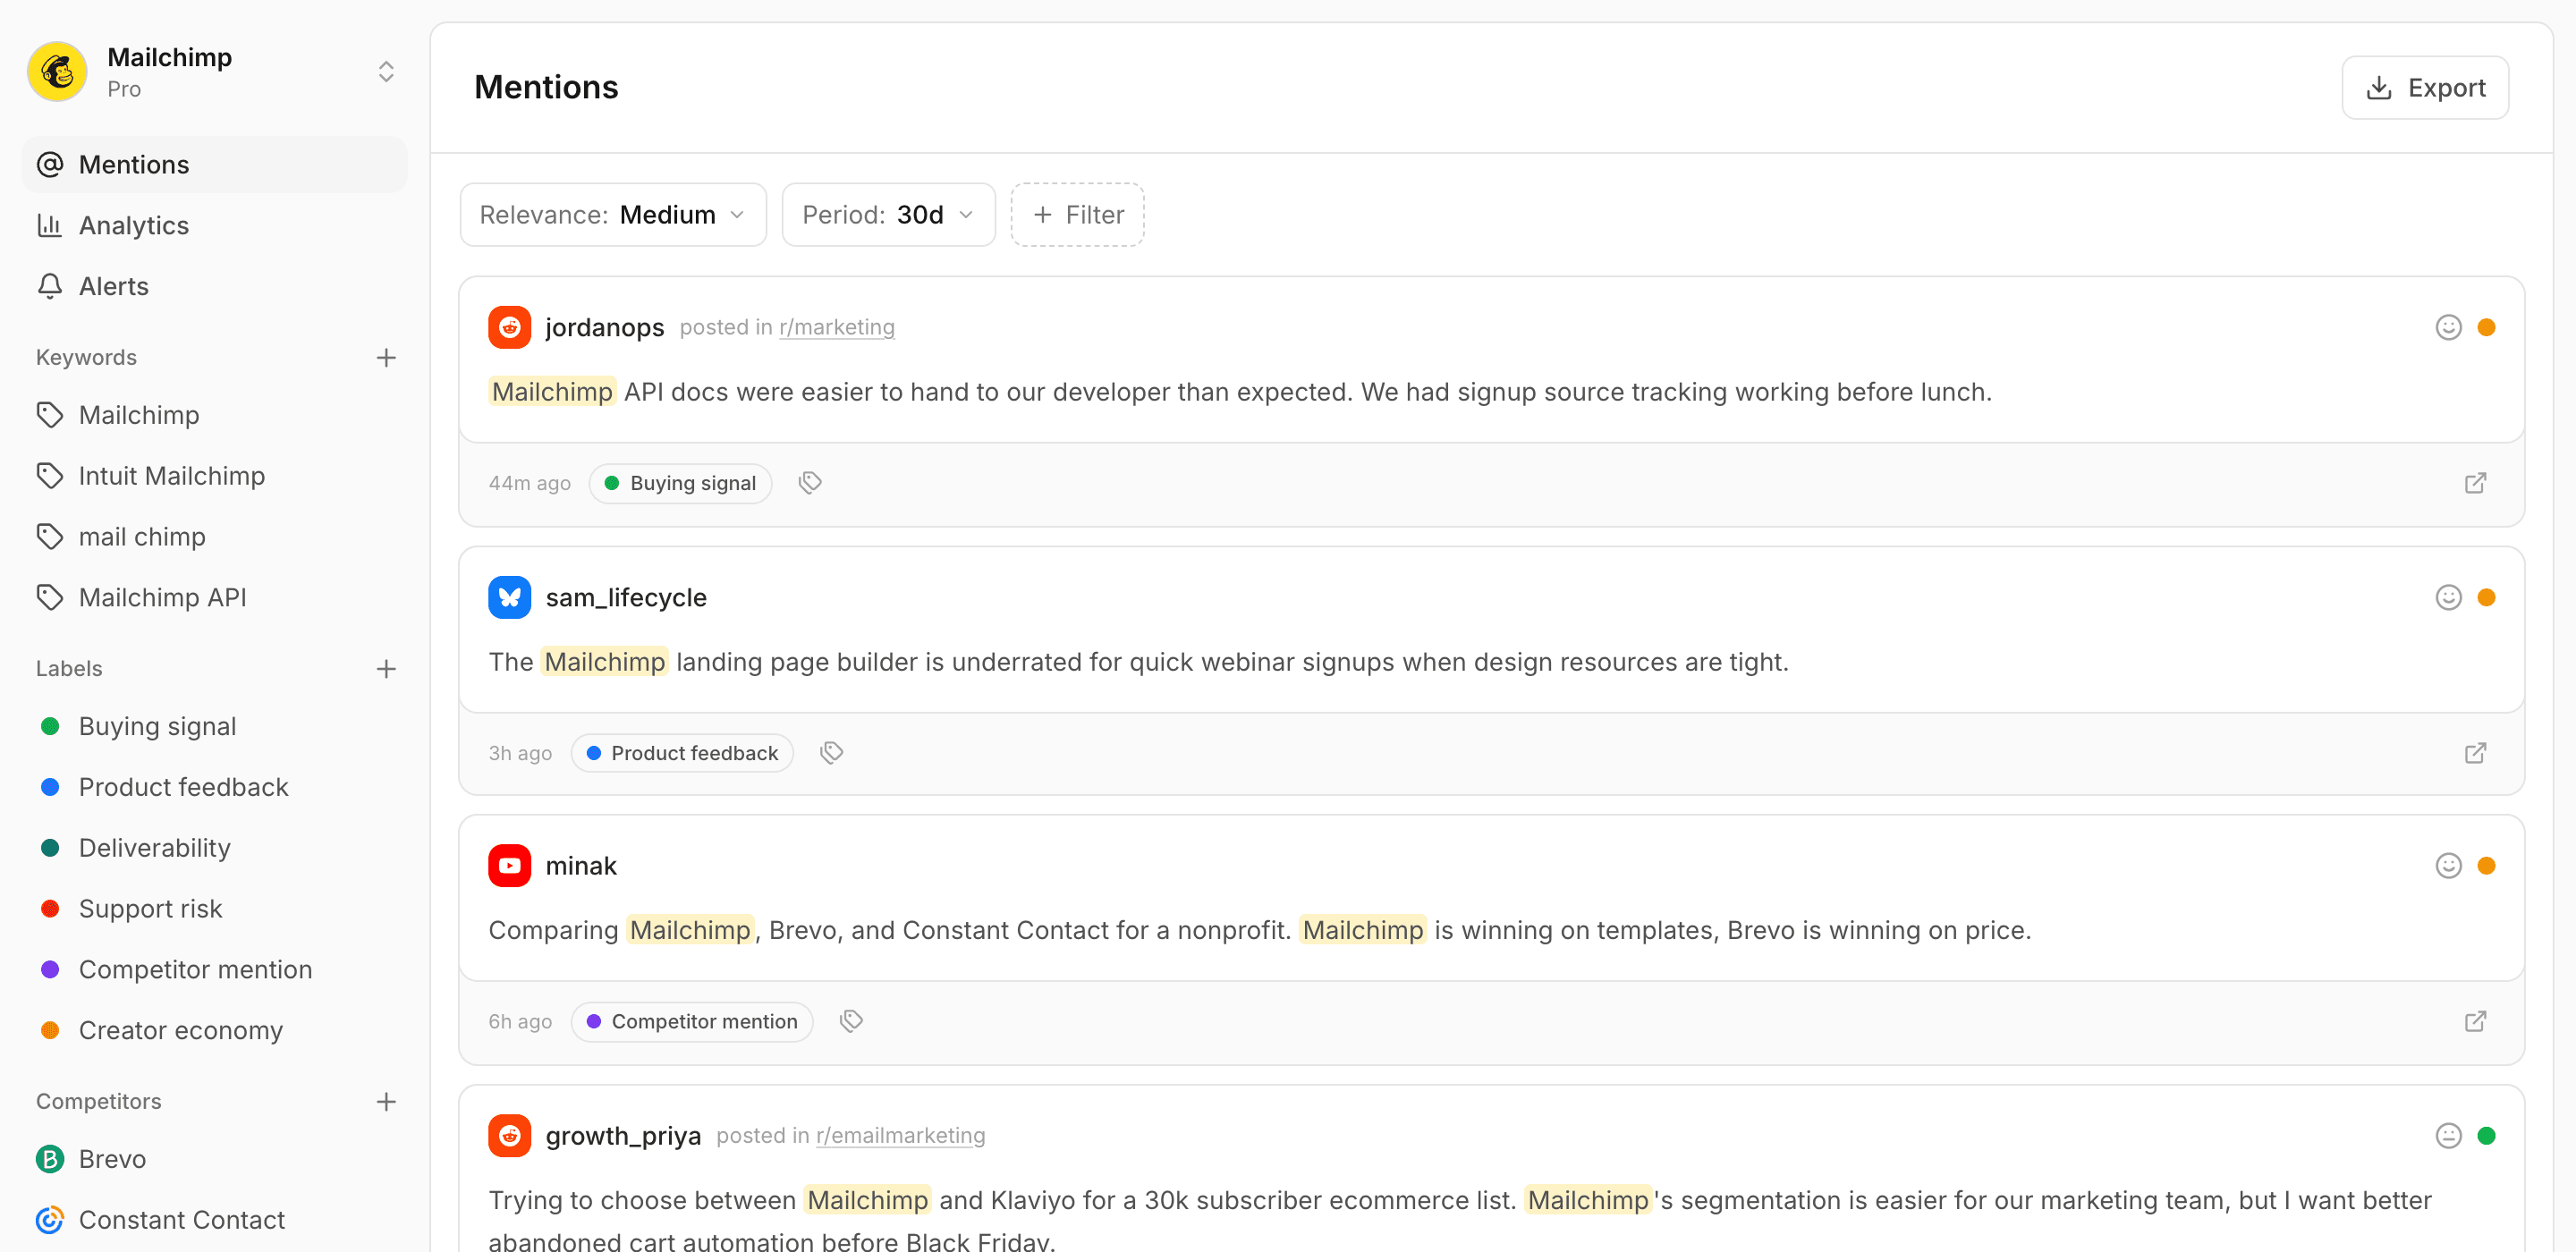This screenshot has width=2576, height=1252.
Task: Add label tag to minak mention
Action: pyautogui.click(x=852, y=1022)
